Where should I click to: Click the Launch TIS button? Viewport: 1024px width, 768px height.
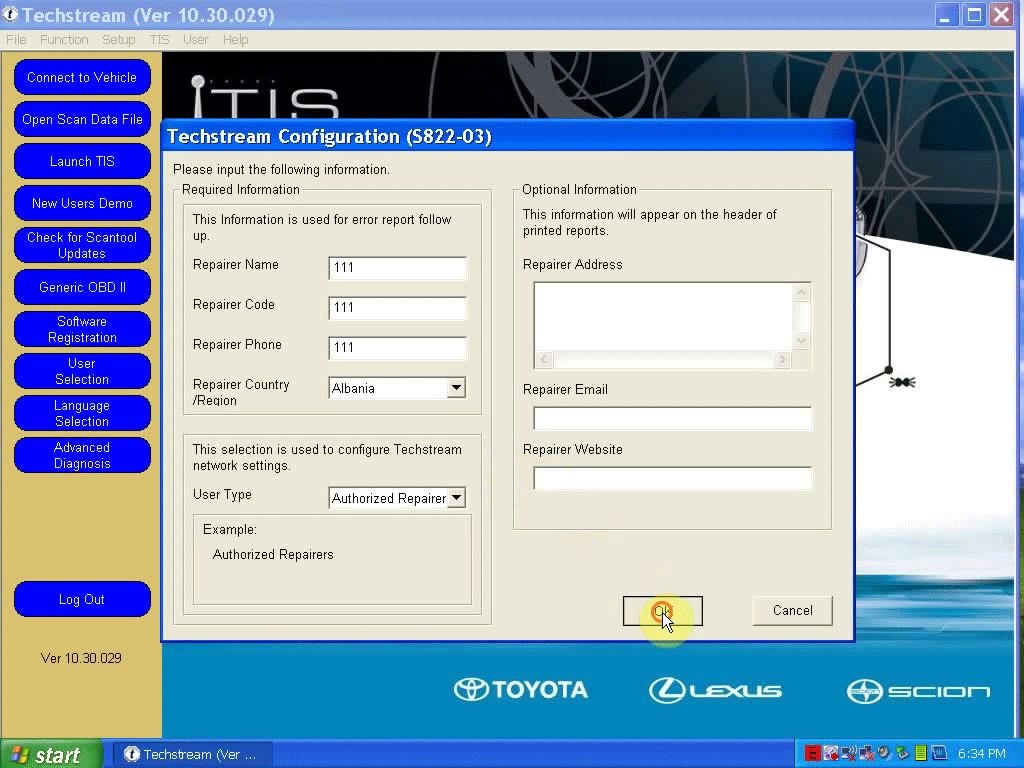(82, 161)
